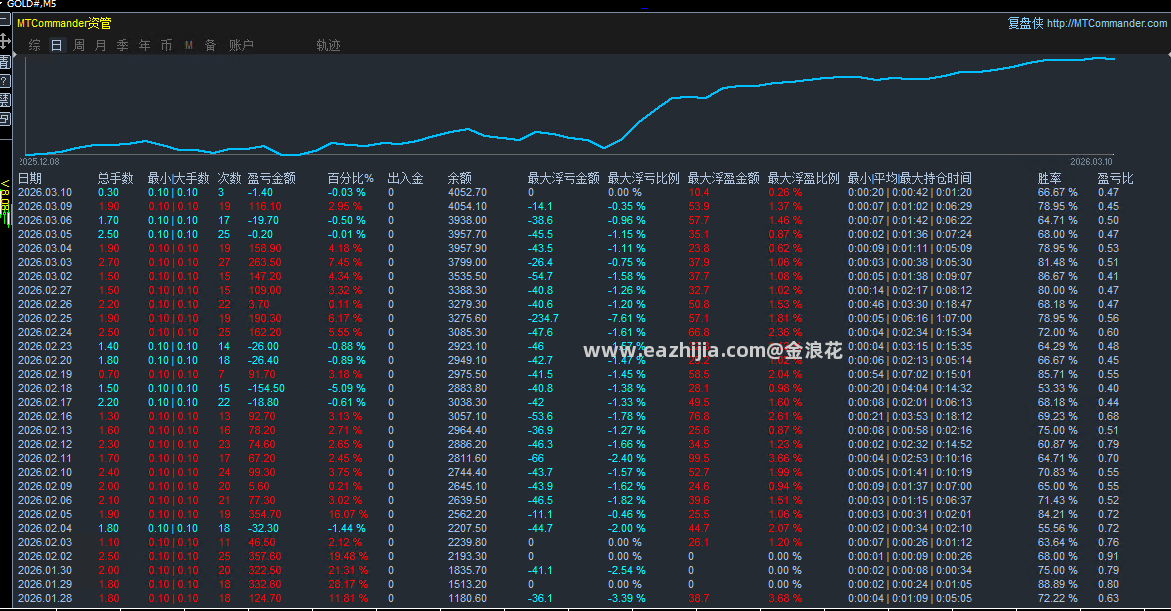
Task: Click the 盈亏比 column header
Action: click(1115, 178)
